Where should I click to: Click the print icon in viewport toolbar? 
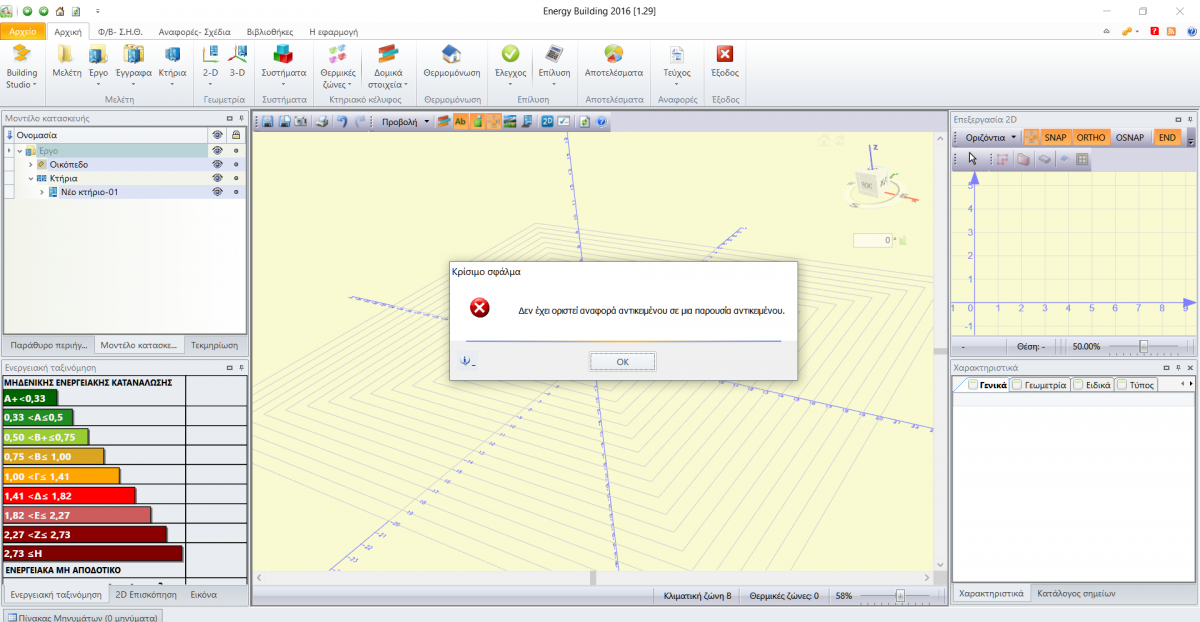322,121
